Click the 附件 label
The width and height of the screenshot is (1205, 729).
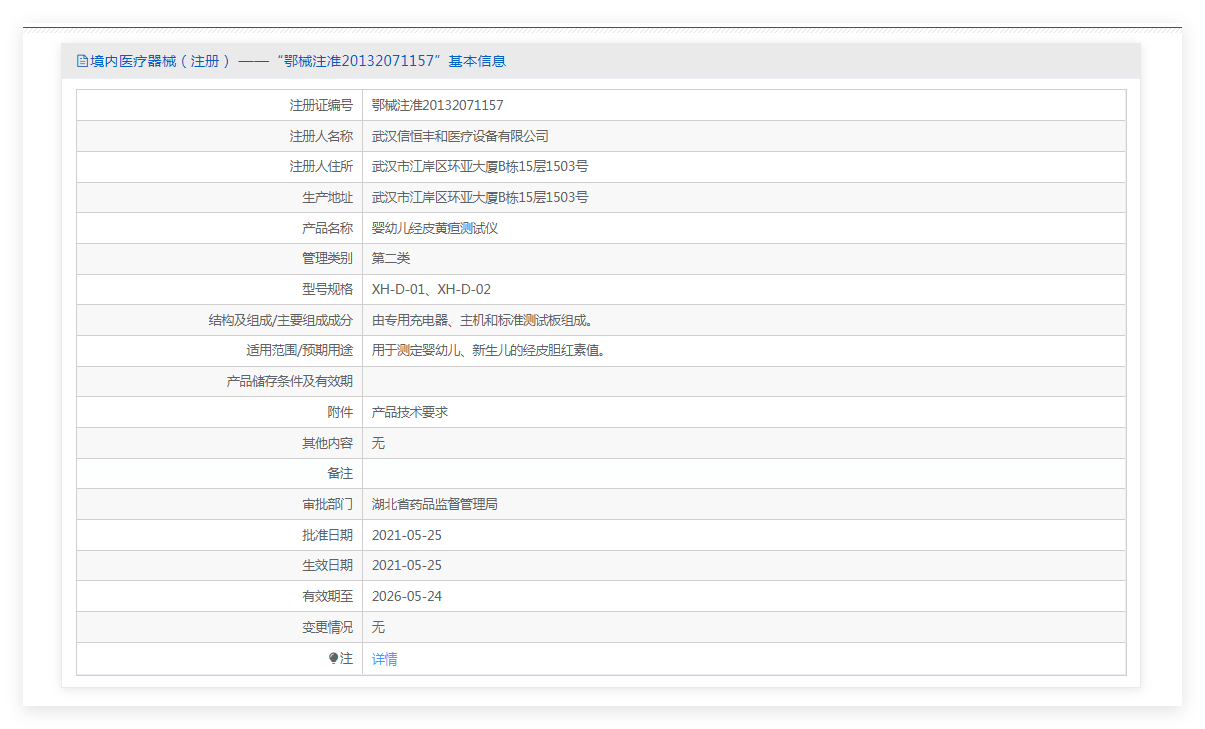click(x=340, y=412)
